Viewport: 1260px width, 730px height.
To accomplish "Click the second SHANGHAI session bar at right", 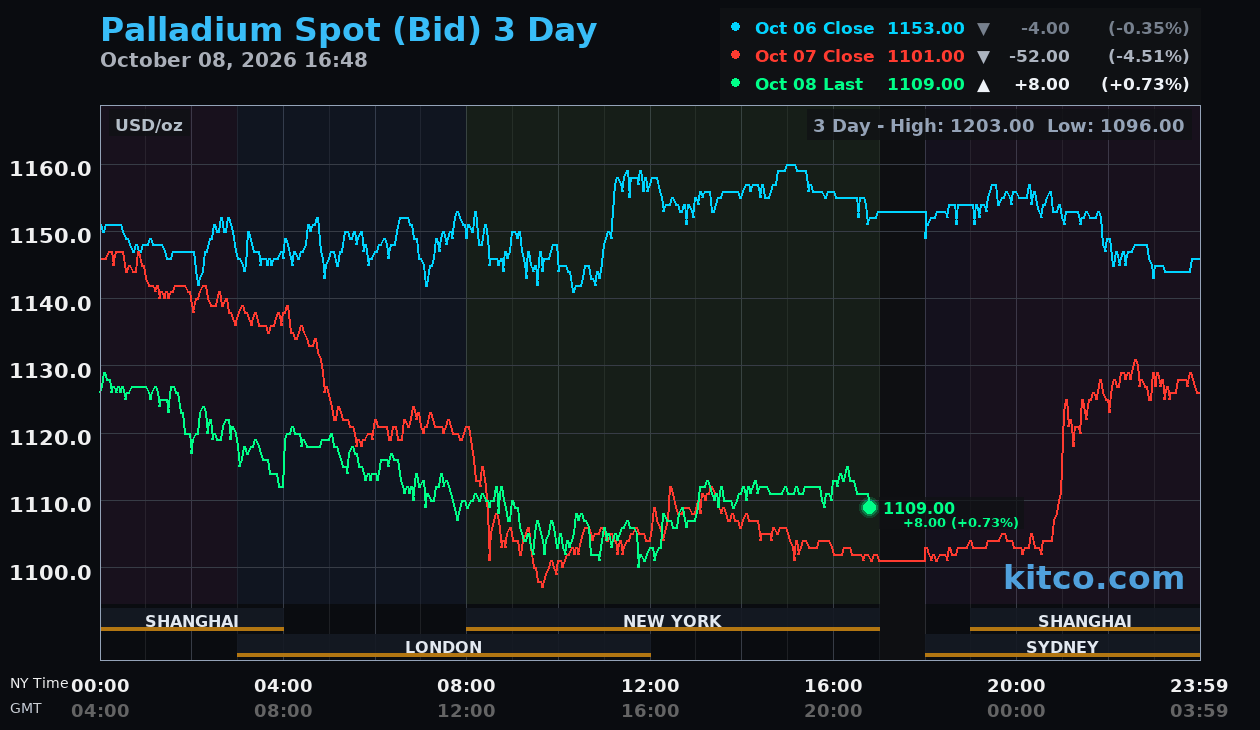I will point(1085,620).
